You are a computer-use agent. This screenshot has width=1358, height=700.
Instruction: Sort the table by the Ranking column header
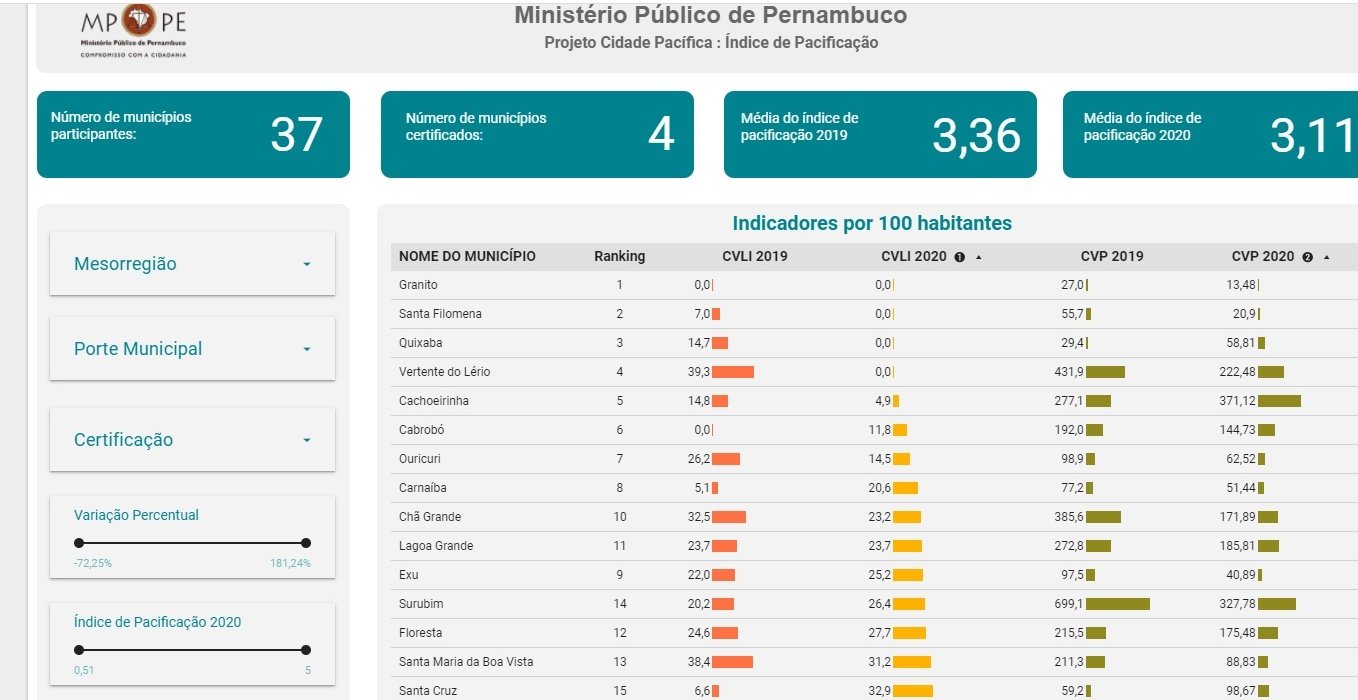point(619,256)
